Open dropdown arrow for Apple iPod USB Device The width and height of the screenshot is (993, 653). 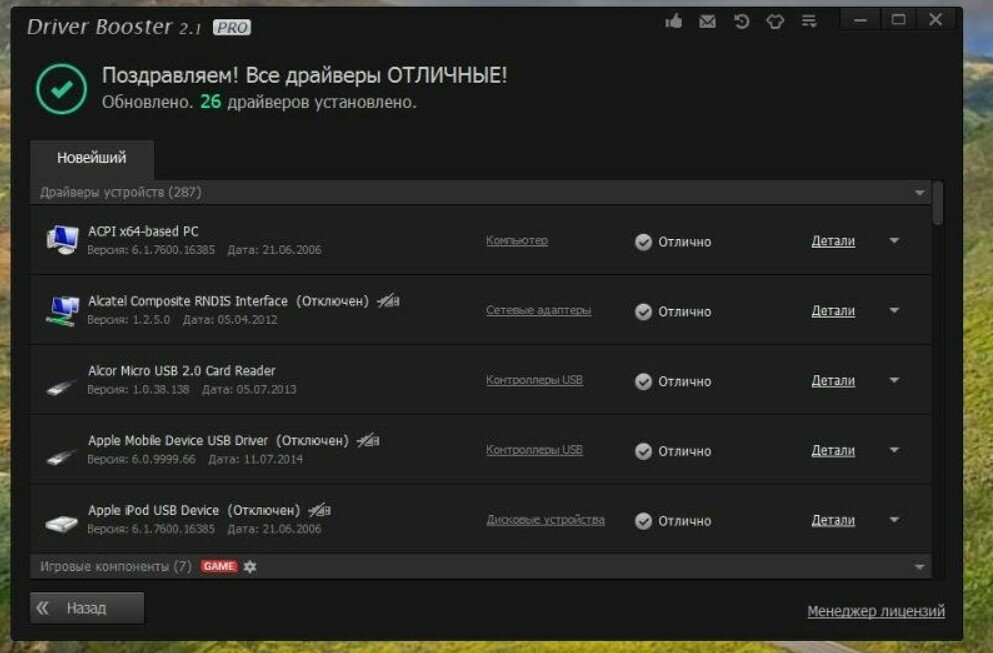[x=894, y=519]
